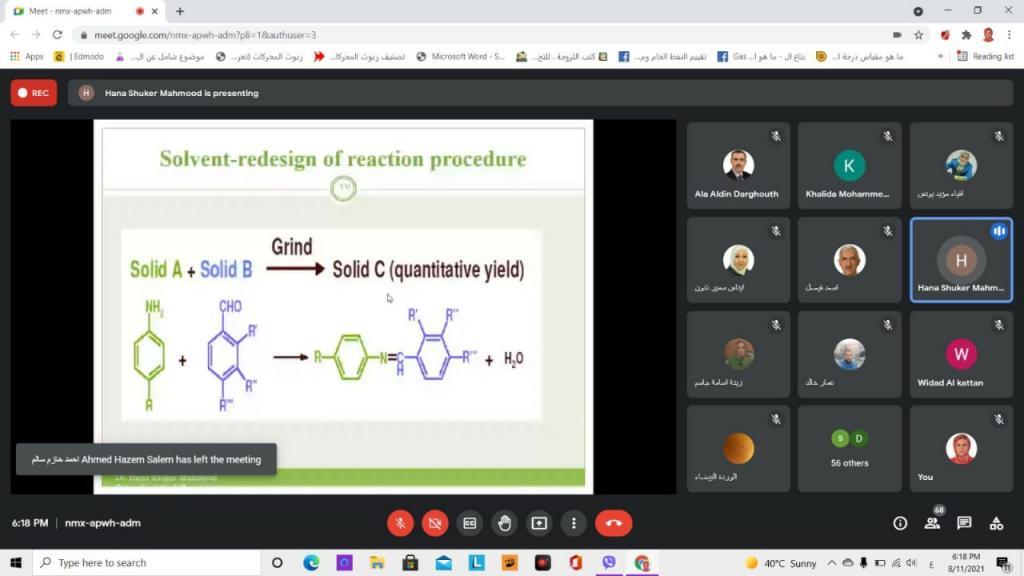The image size is (1024, 576).
Task: Expand the hidden bookmarks chevron
Action: click(940, 57)
